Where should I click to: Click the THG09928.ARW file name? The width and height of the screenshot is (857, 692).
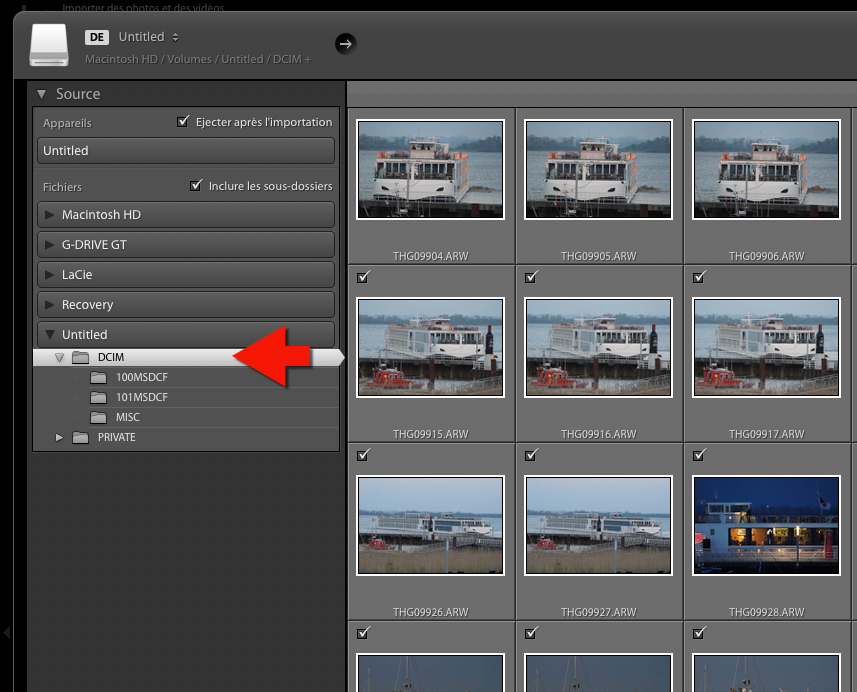[x=766, y=612]
